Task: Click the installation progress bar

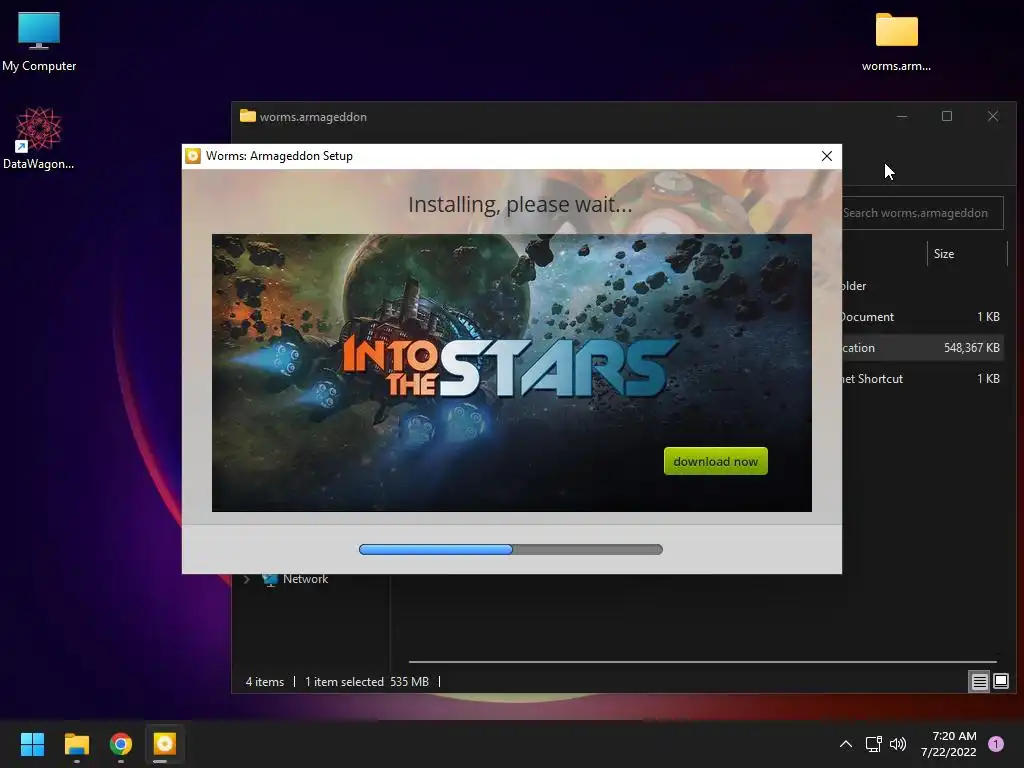Action: coord(511,549)
